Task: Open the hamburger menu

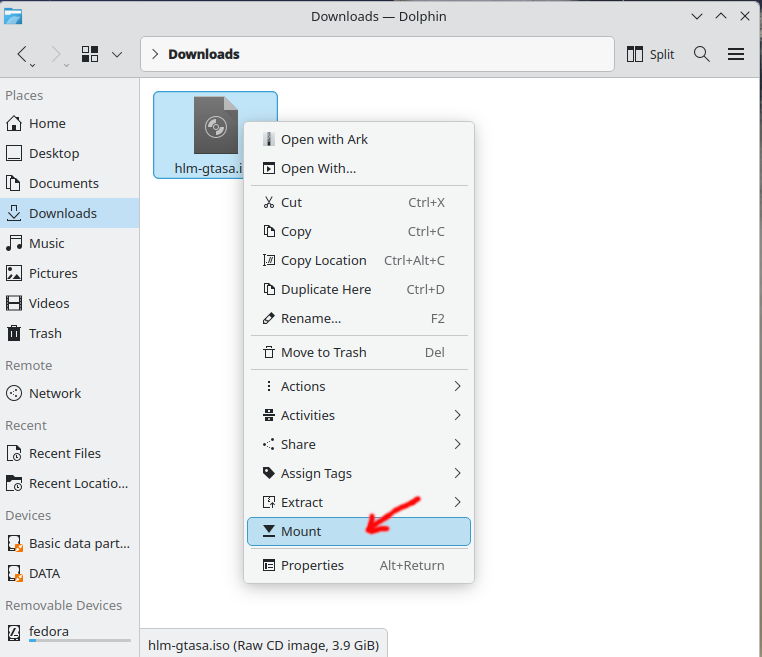Action: (736, 54)
